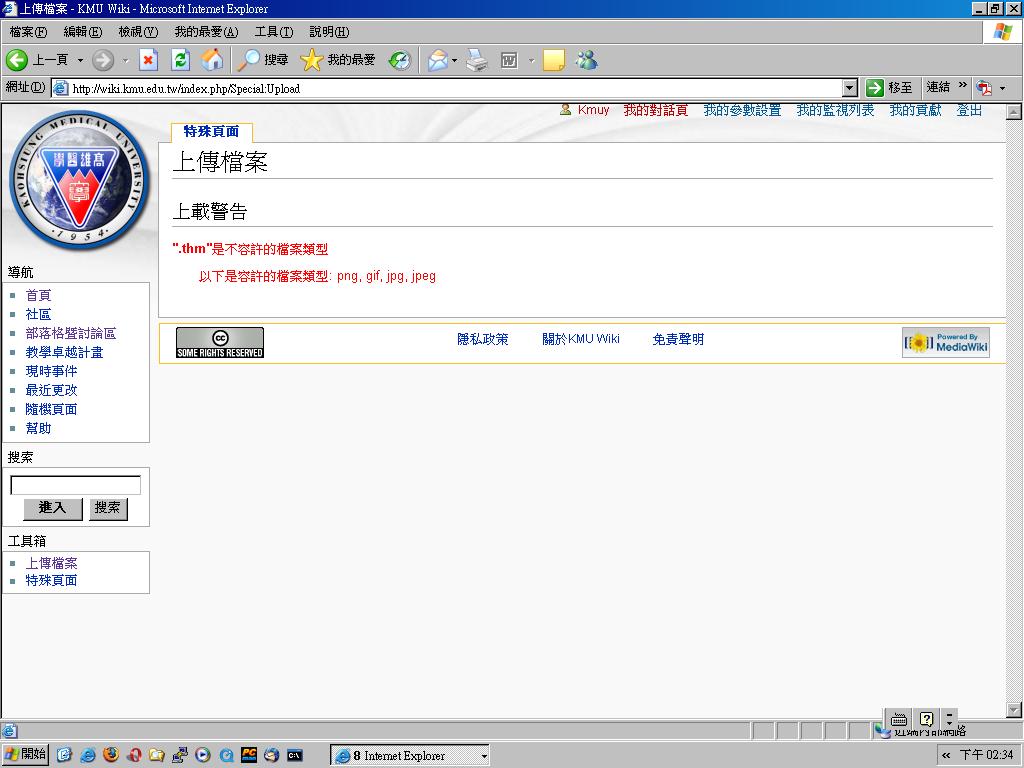Click the Kaohsiung Medical University logo
Viewport: 1024px width, 768px height.
point(79,180)
